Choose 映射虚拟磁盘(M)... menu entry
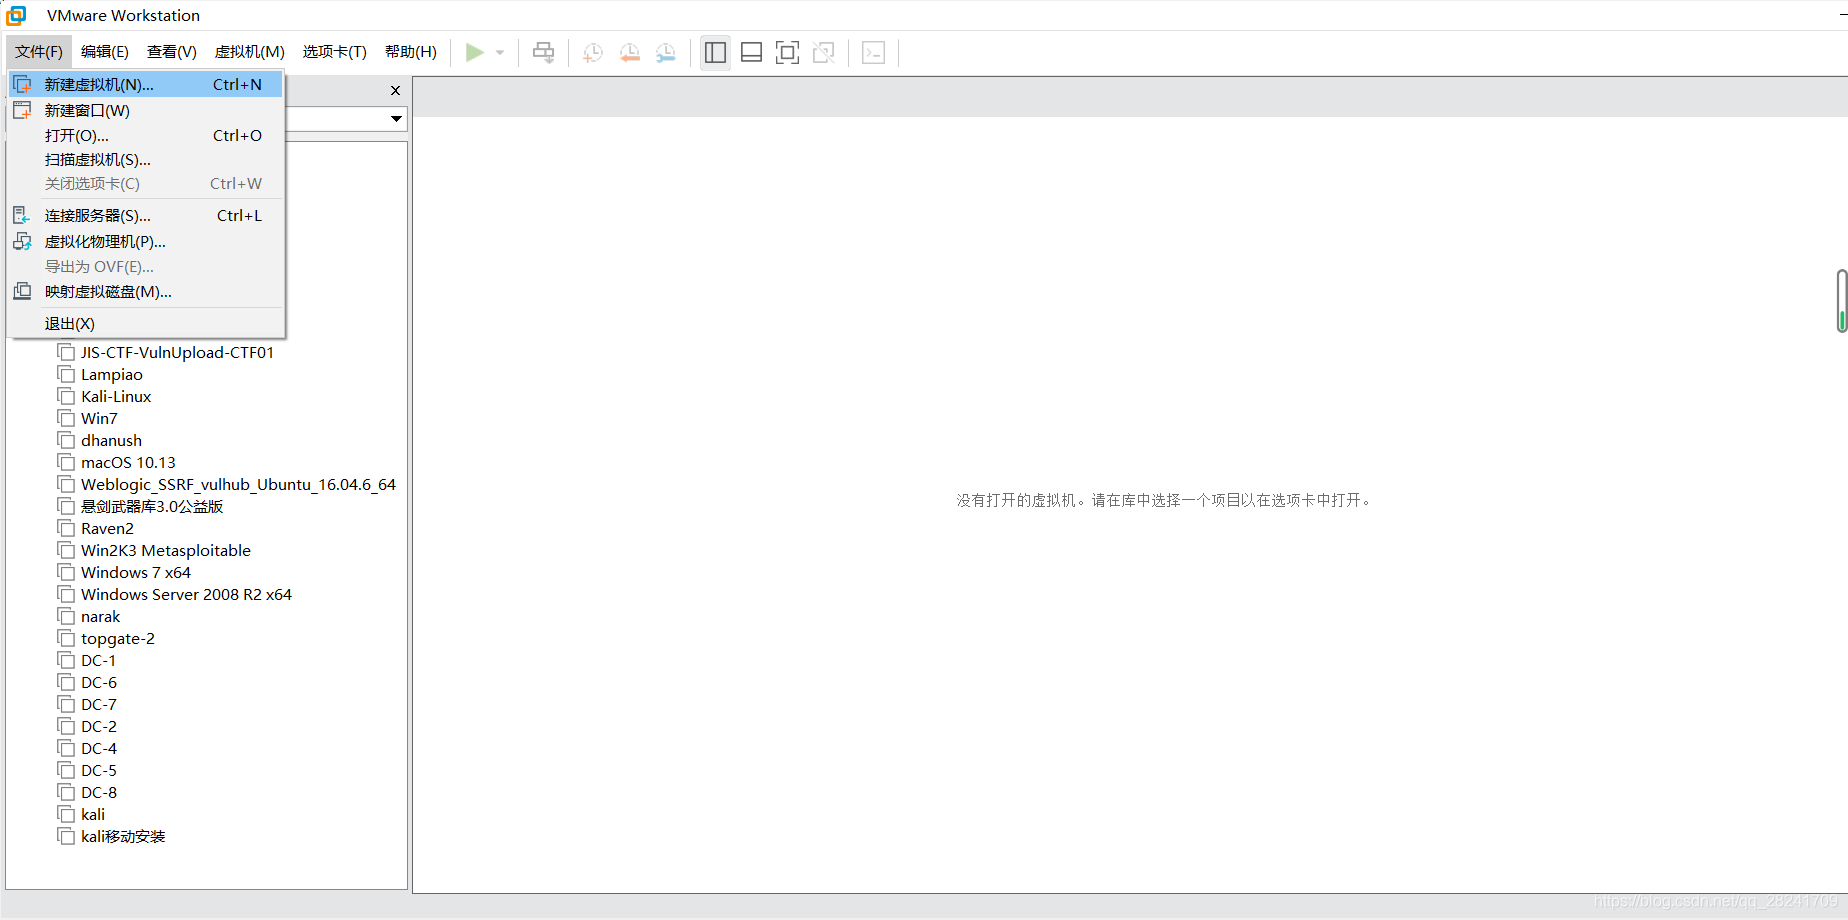The image size is (1848, 920). [146, 292]
